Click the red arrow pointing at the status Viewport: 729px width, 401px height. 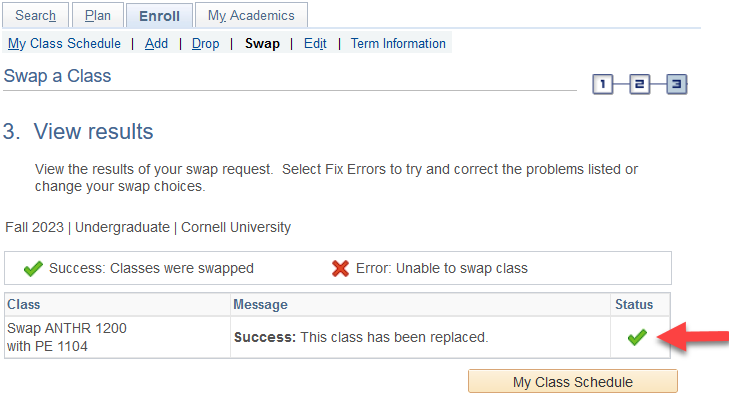pyautogui.click(x=692, y=337)
